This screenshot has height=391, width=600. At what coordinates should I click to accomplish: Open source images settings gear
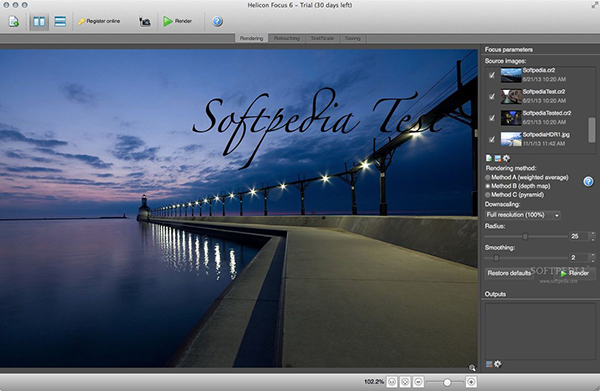point(506,158)
